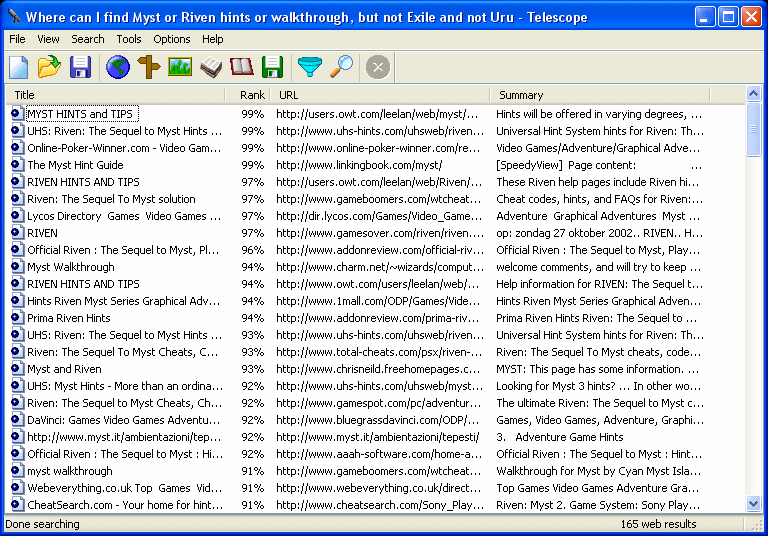Sort results by the Rank column header

click(250, 95)
